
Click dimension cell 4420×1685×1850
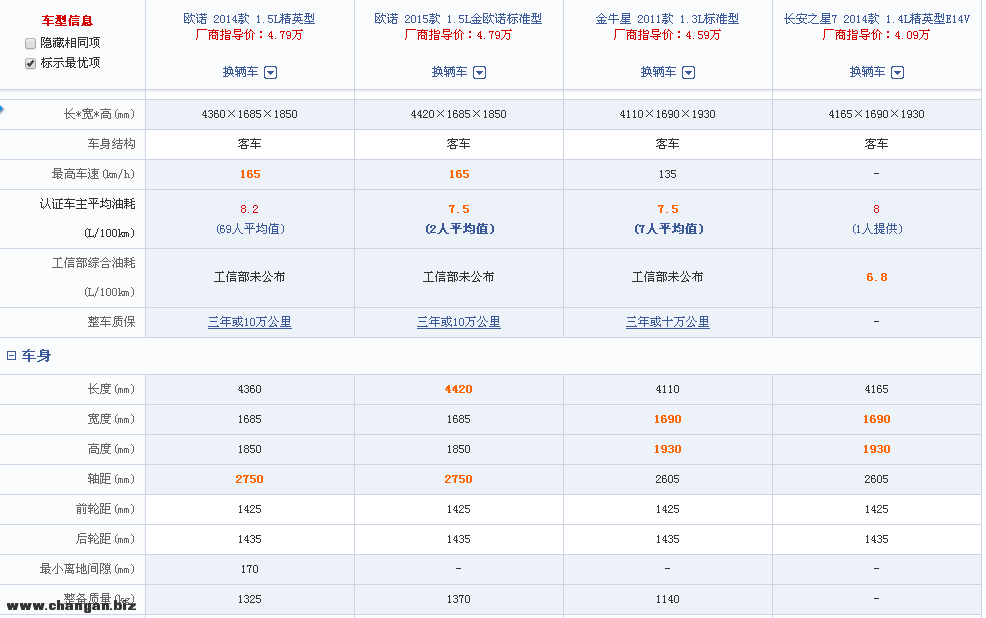pyautogui.click(x=458, y=114)
